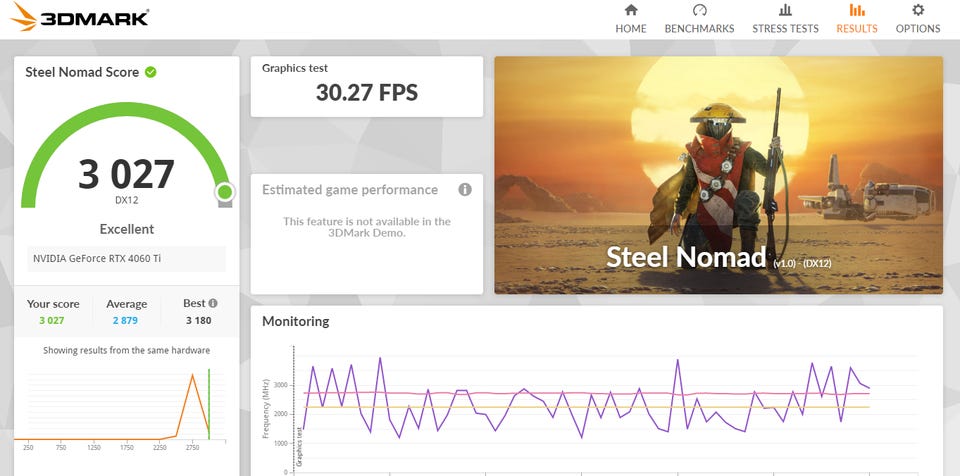The image size is (960, 476).
Task: Click the 30.27 FPS graphics test result
Action: (367, 93)
